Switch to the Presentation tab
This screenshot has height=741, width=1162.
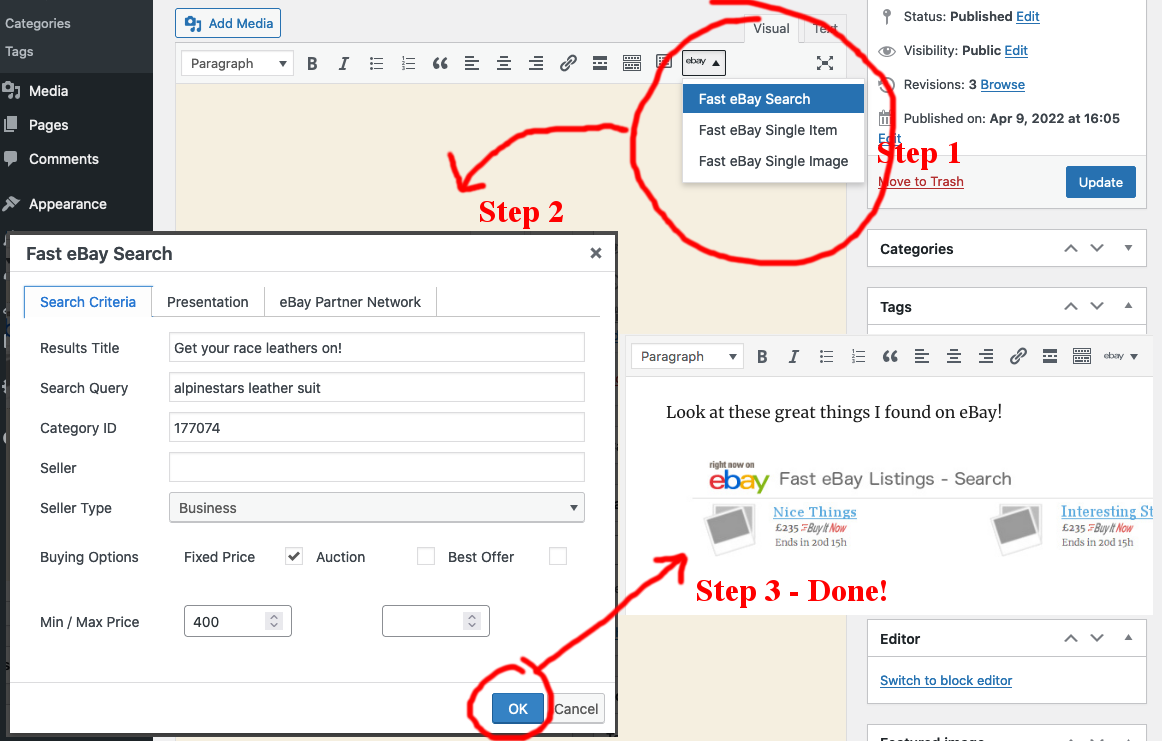point(208,302)
